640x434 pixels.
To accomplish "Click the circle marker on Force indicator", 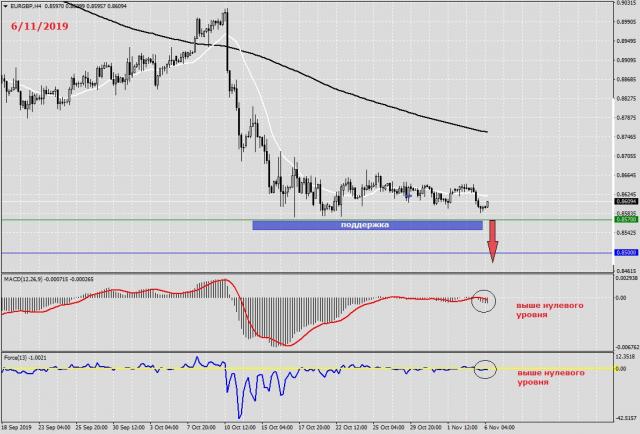I will pyautogui.click(x=483, y=368).
